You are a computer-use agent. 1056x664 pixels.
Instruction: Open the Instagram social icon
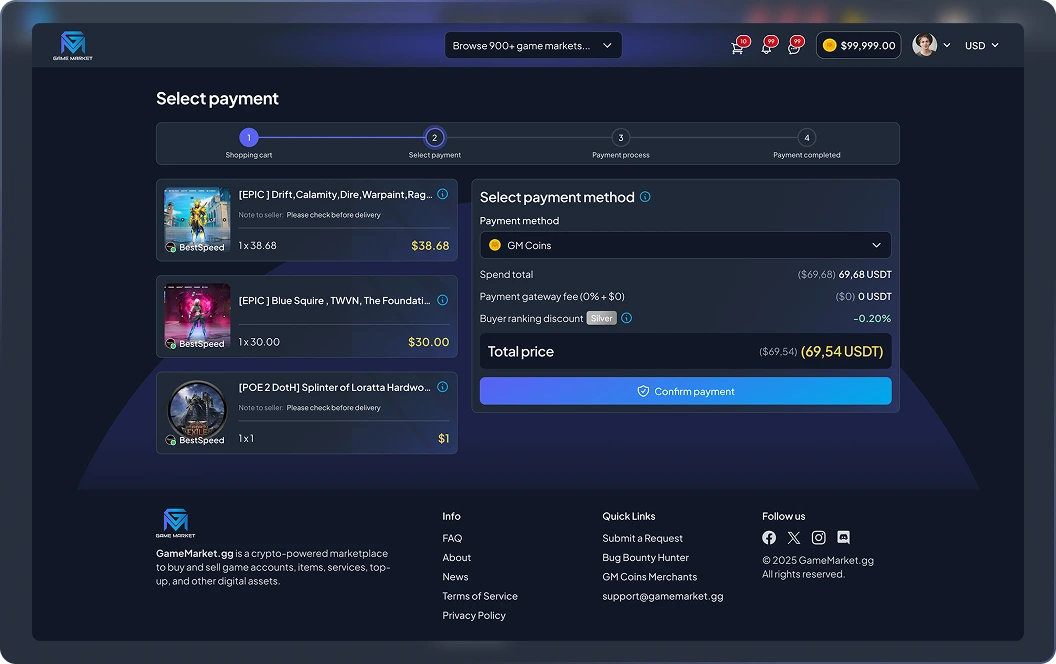click(819, 537)
